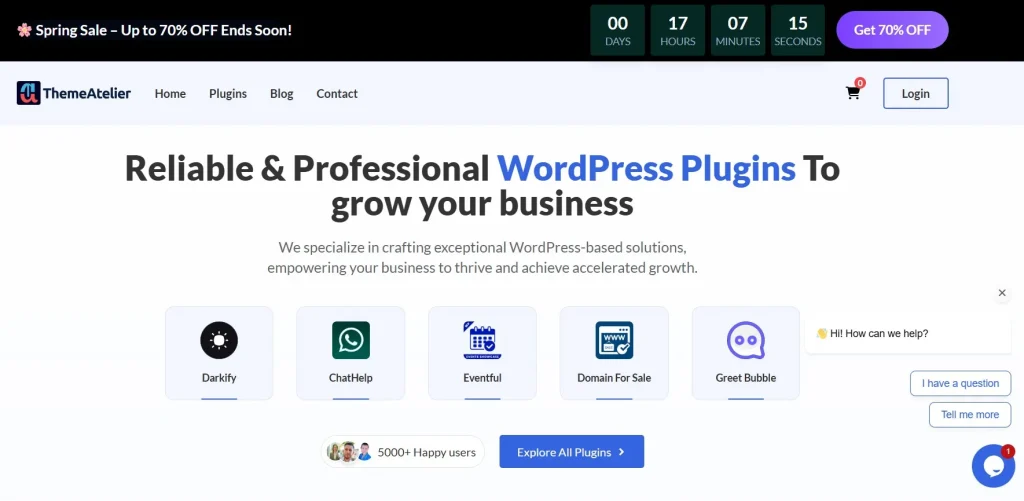Choose 'I have a question' chat option
The width and height of the screenshot is (1024, 501).
pyautogui.click(x=960, y=383)
